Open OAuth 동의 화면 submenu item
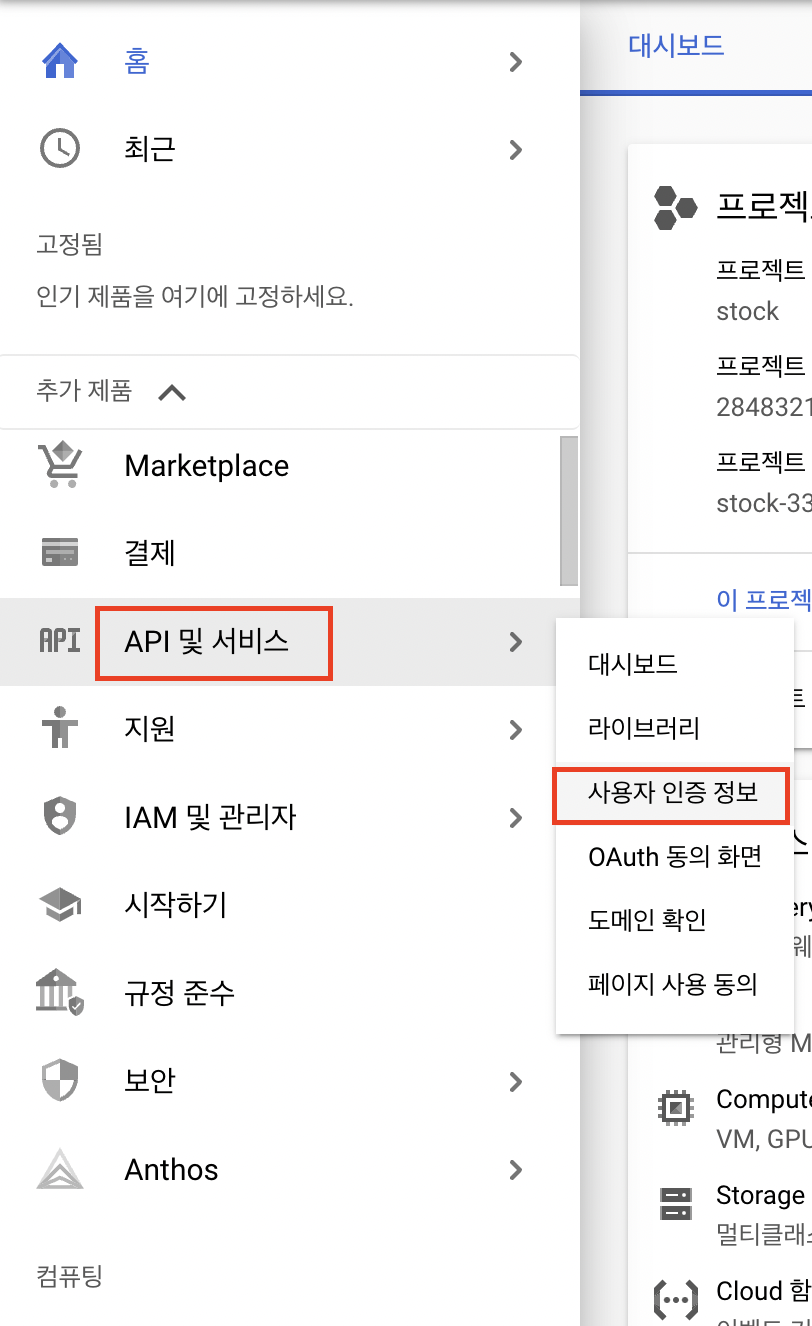Image resolution: width=812 pixels, height=1326 pixels. [x=675, y=856]
